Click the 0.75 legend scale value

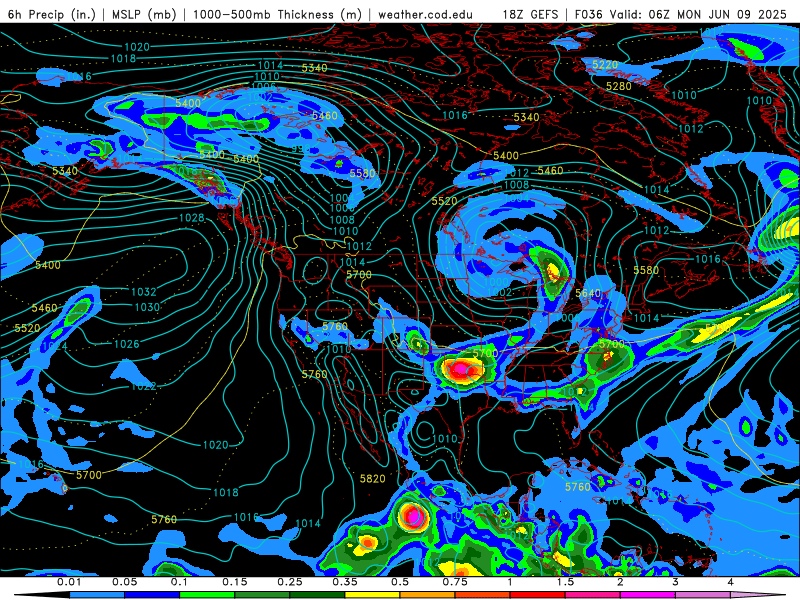(455, 582)
